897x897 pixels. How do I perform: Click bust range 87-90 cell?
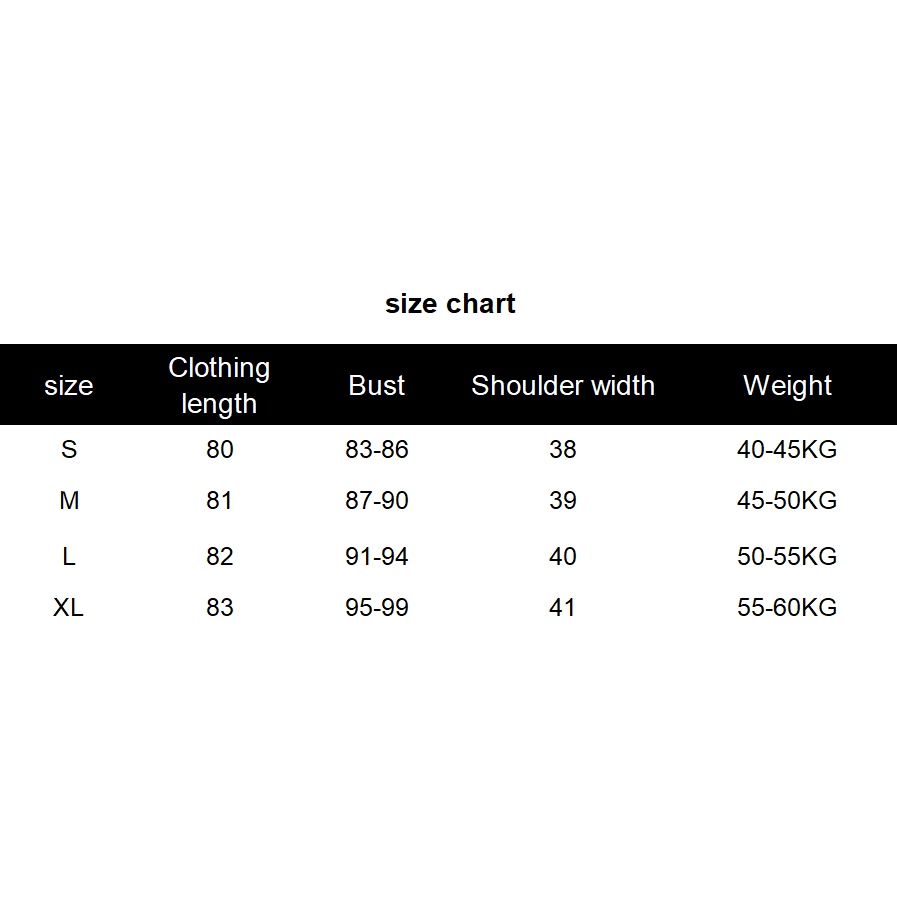pyautogui.click(x=377, y=501)
